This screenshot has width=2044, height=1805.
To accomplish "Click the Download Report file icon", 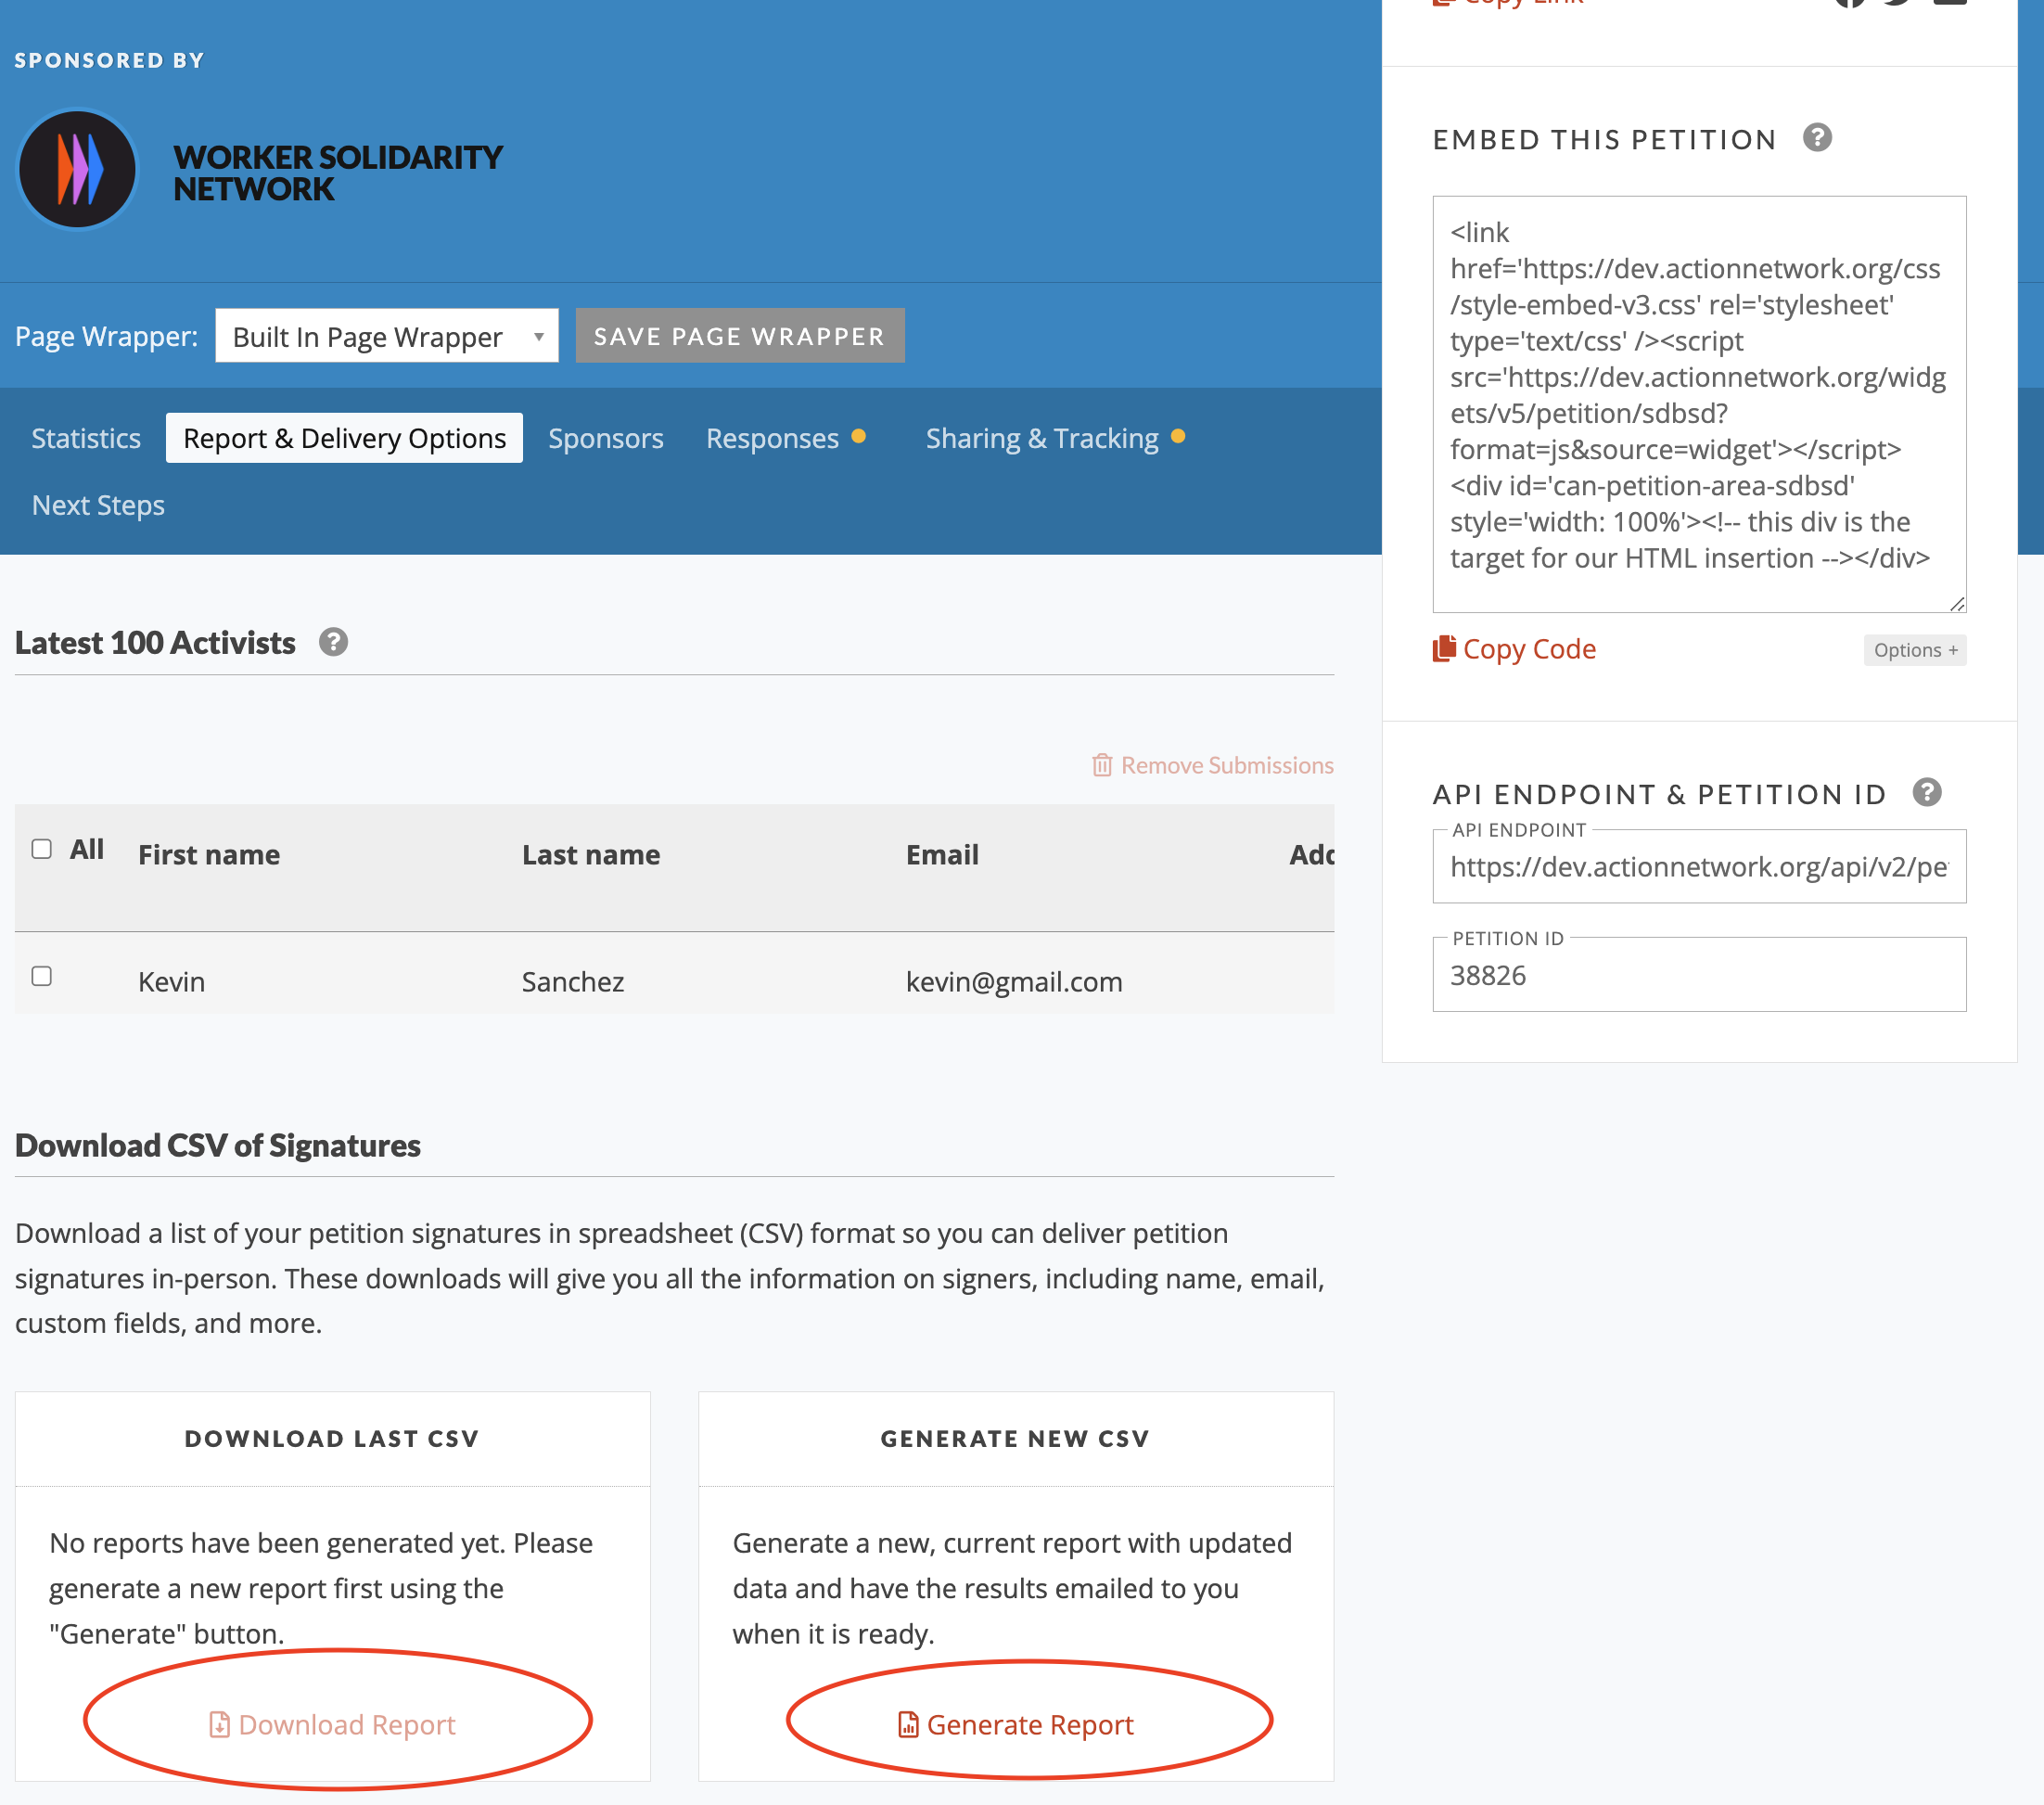I will (x=219, y=1724).
